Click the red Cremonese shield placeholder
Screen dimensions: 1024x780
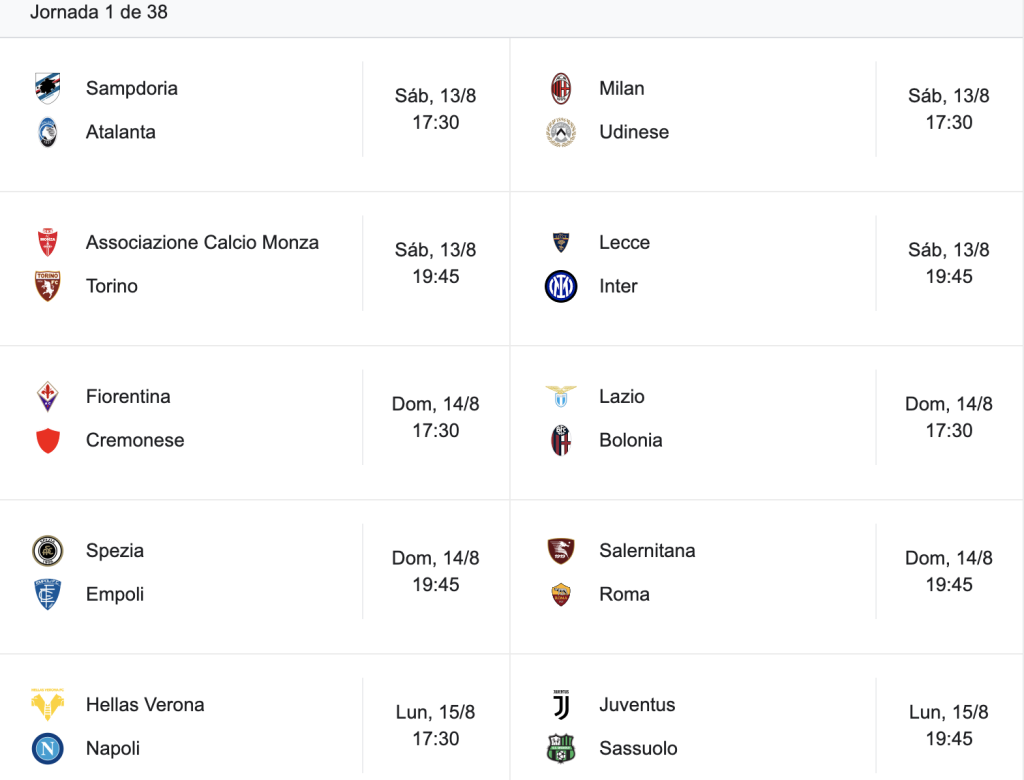coord(48,440)
